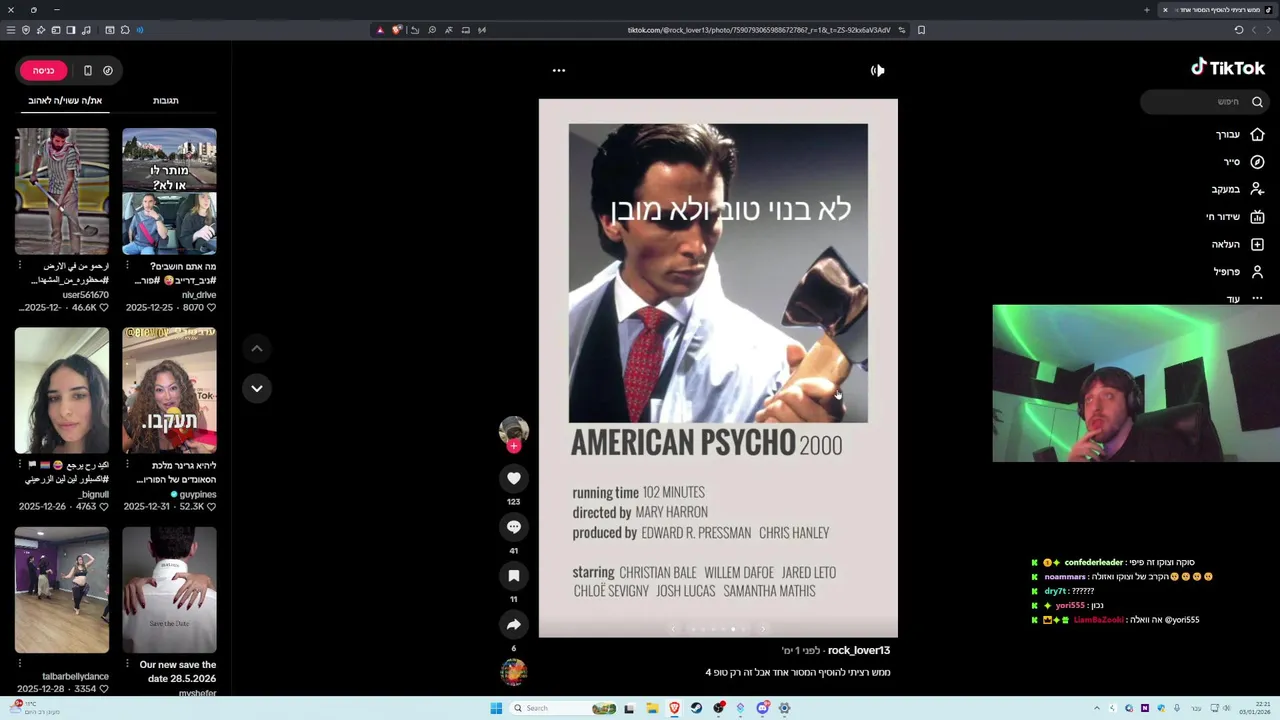The height and width of the screenshot is (720, 1280).
Task: Open the guypines video thumbnail
Action: 169,390
